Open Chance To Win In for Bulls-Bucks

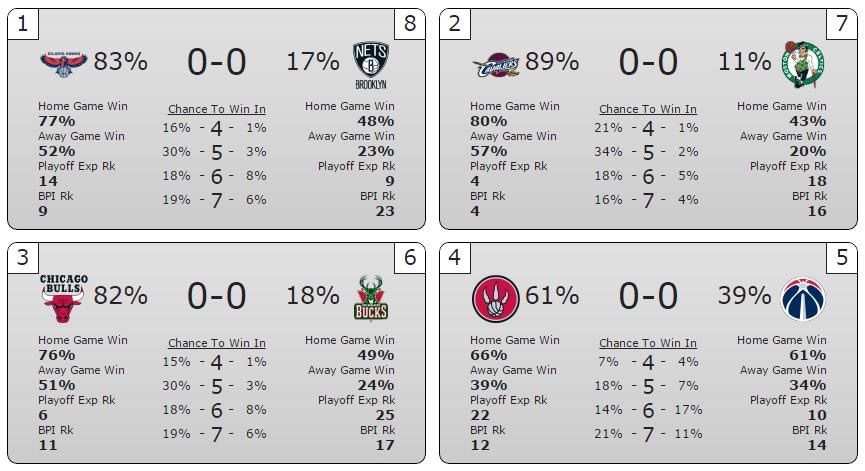217,343
